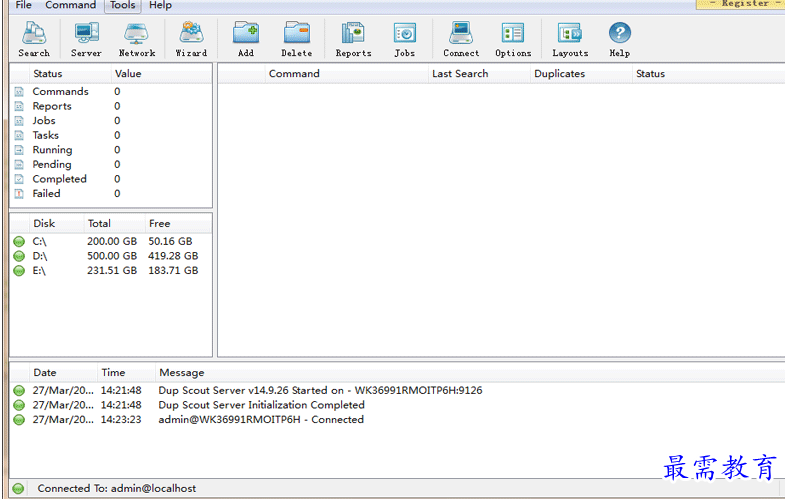Click the Delete command icon
The height and width of the screenshot is (499, 785).
click(x=297, y=39)
